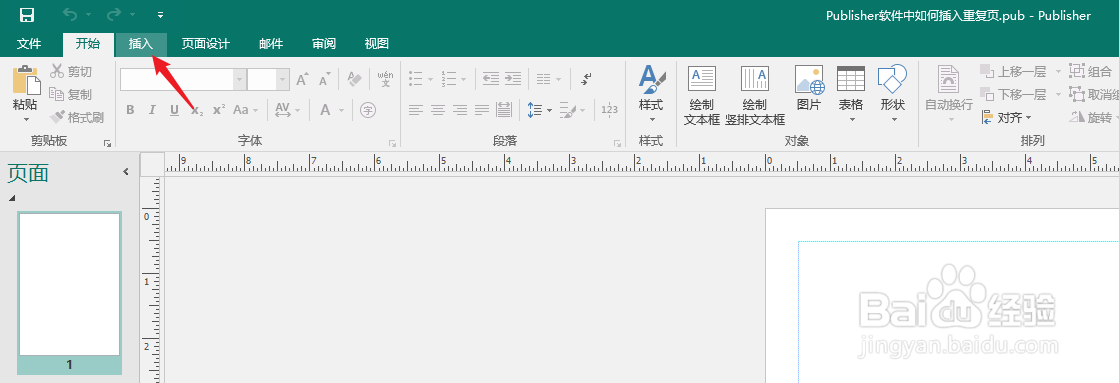Open the 字体 group dialog launcher
The width and height of the screenshot is (1119, 383).
pos(392,143)
